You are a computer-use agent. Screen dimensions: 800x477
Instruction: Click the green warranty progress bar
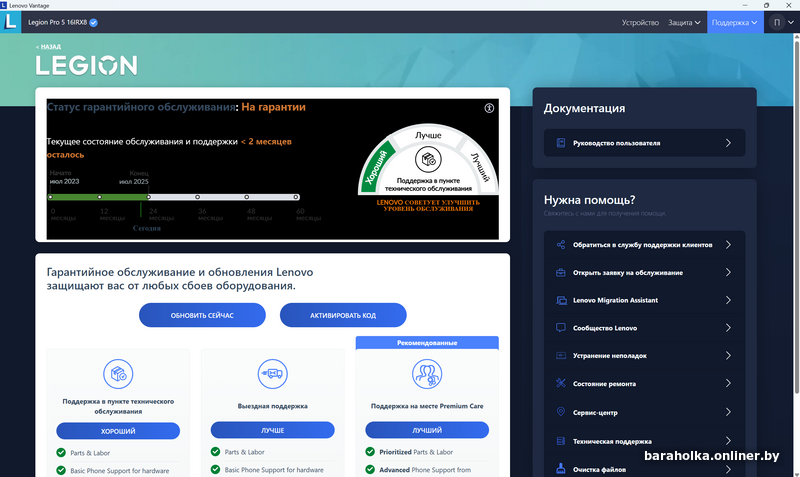click(x=99, y=197)
